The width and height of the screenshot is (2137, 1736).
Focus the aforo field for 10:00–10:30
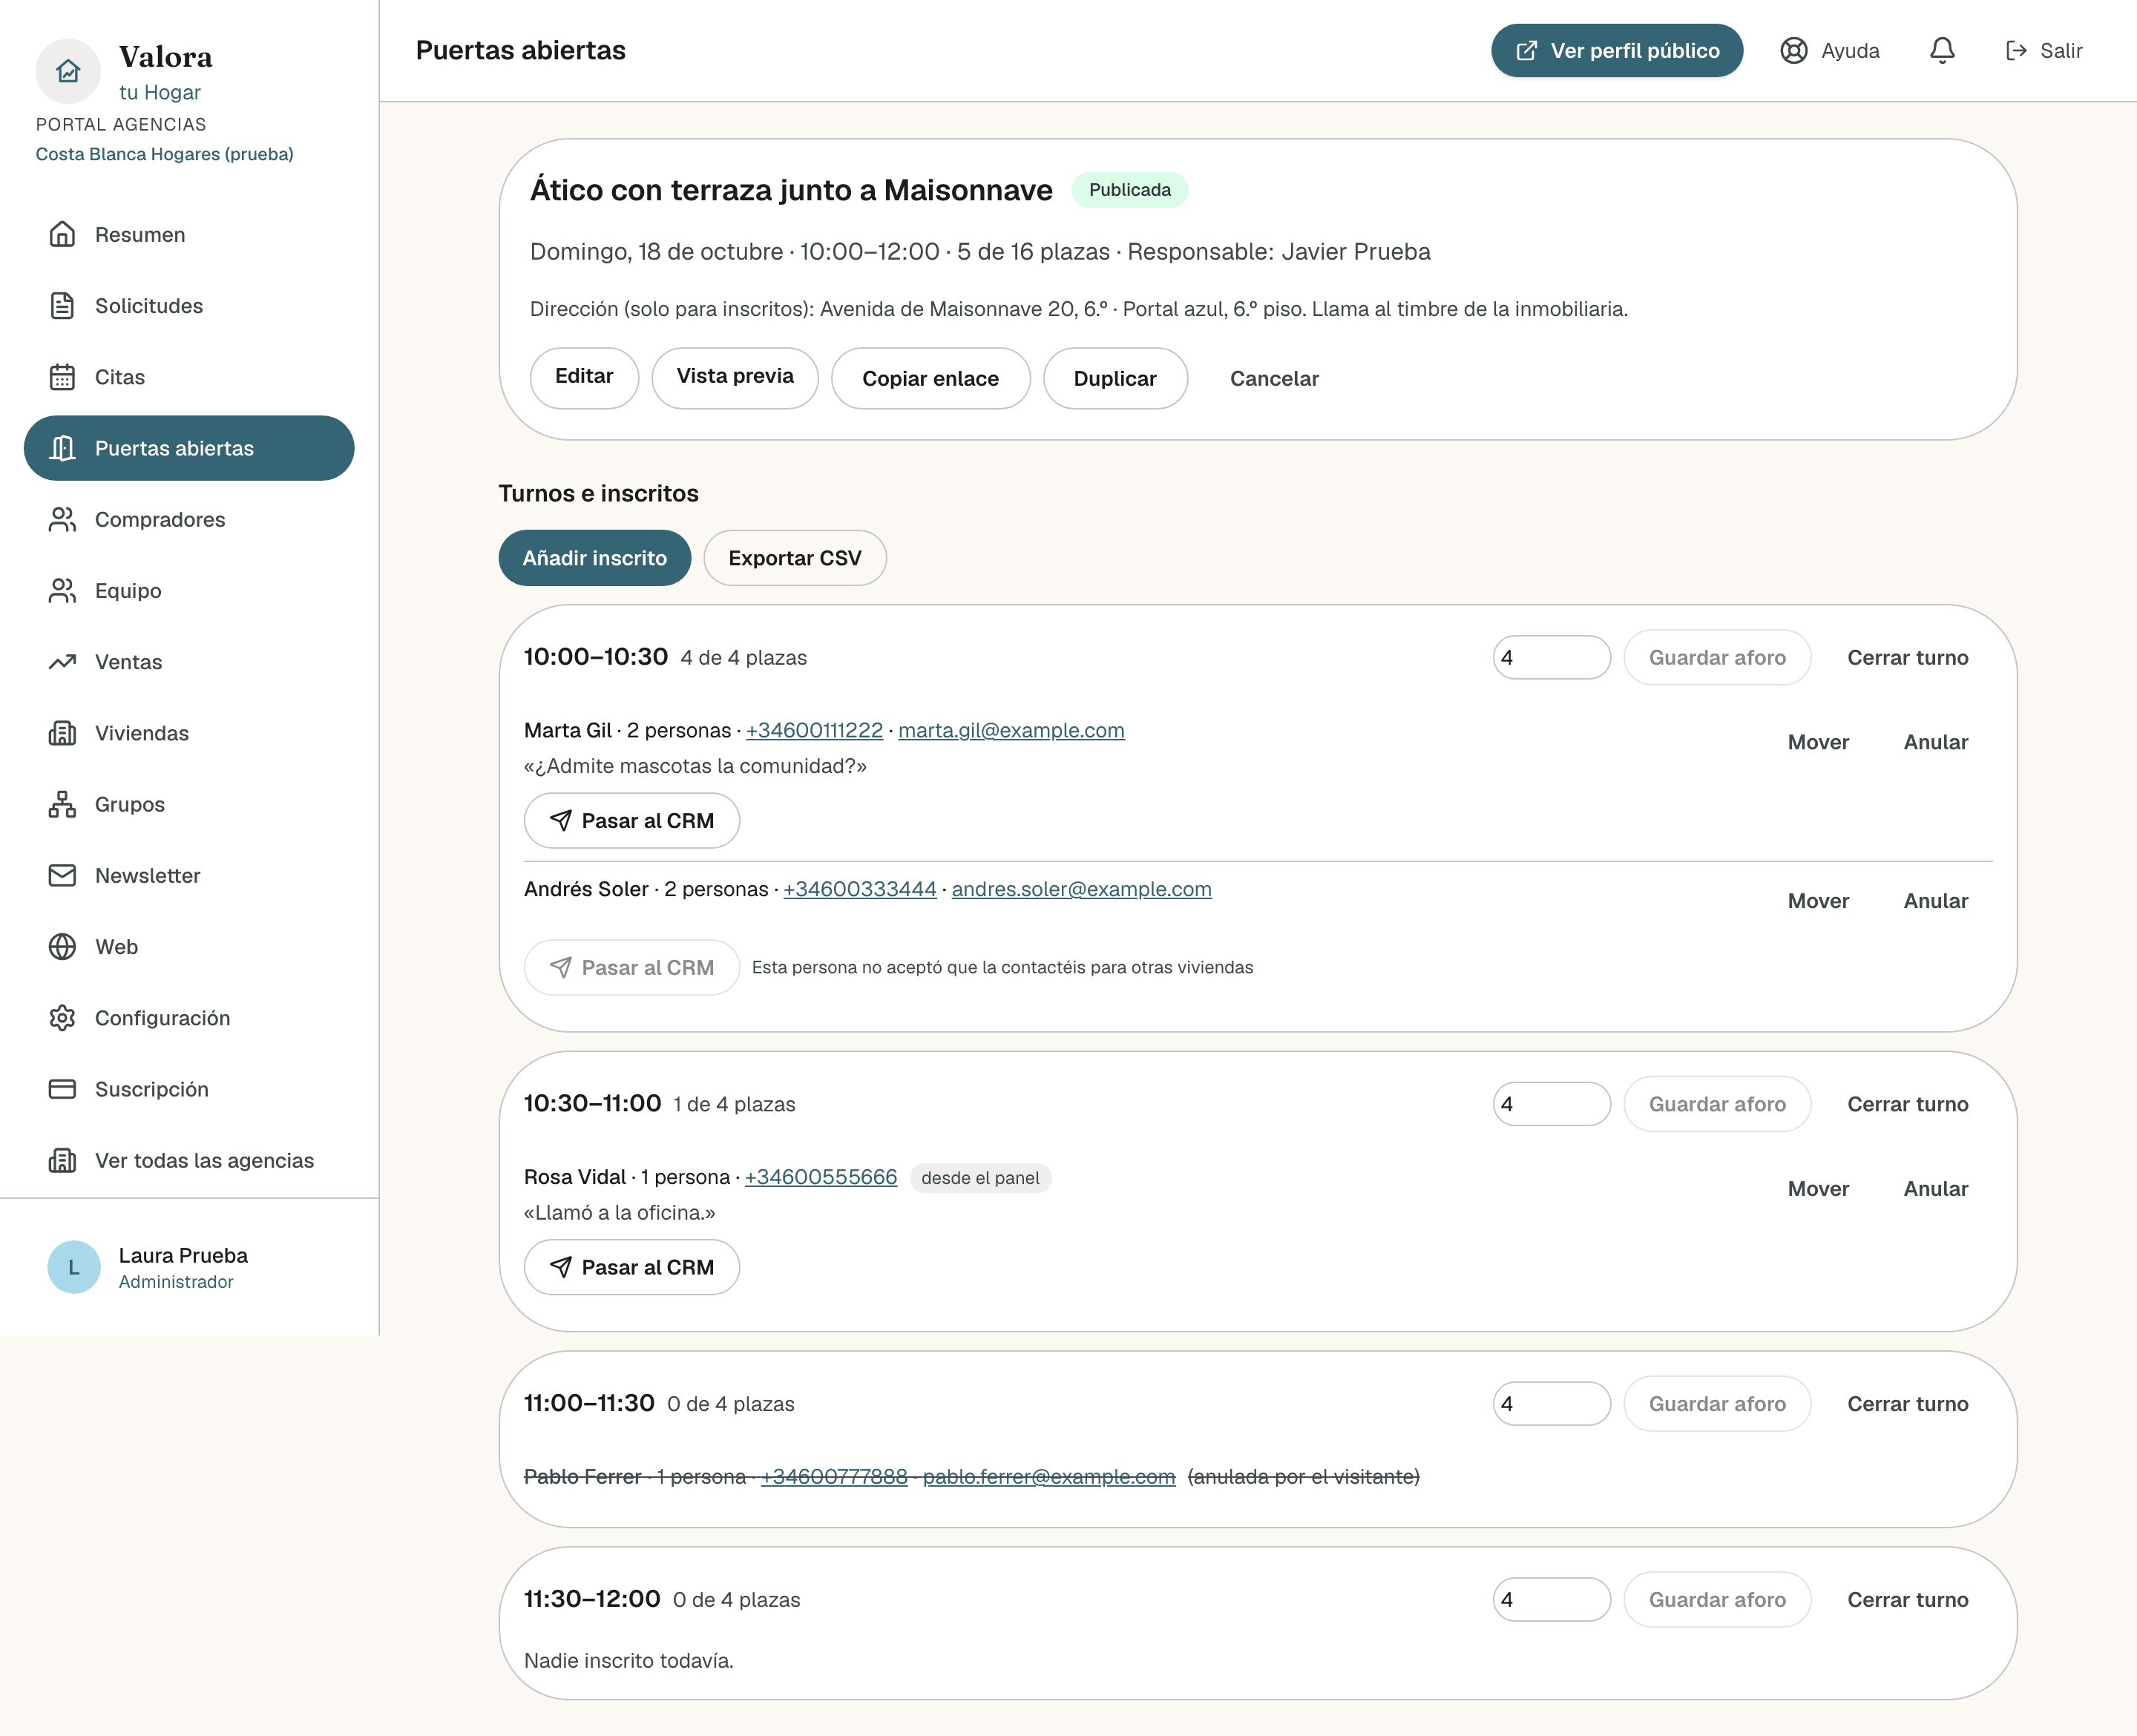[1551, 657]
